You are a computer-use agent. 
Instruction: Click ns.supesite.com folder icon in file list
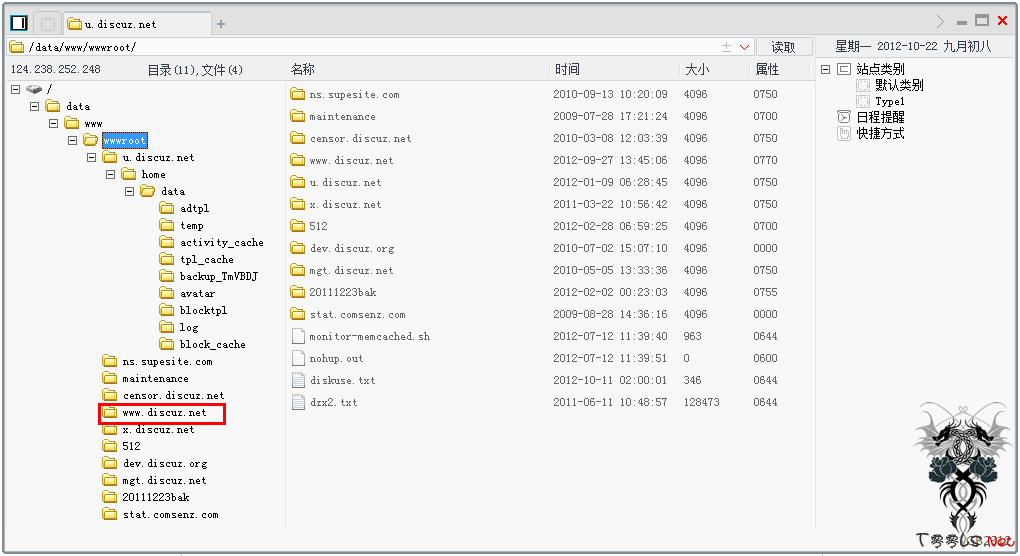[298, 94]
